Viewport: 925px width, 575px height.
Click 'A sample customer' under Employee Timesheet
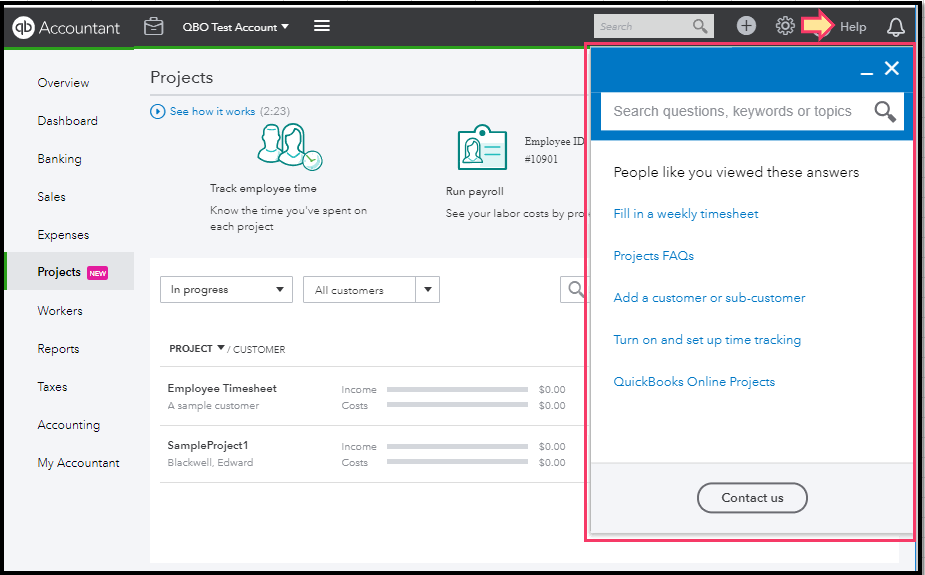[x=213, y=405]
